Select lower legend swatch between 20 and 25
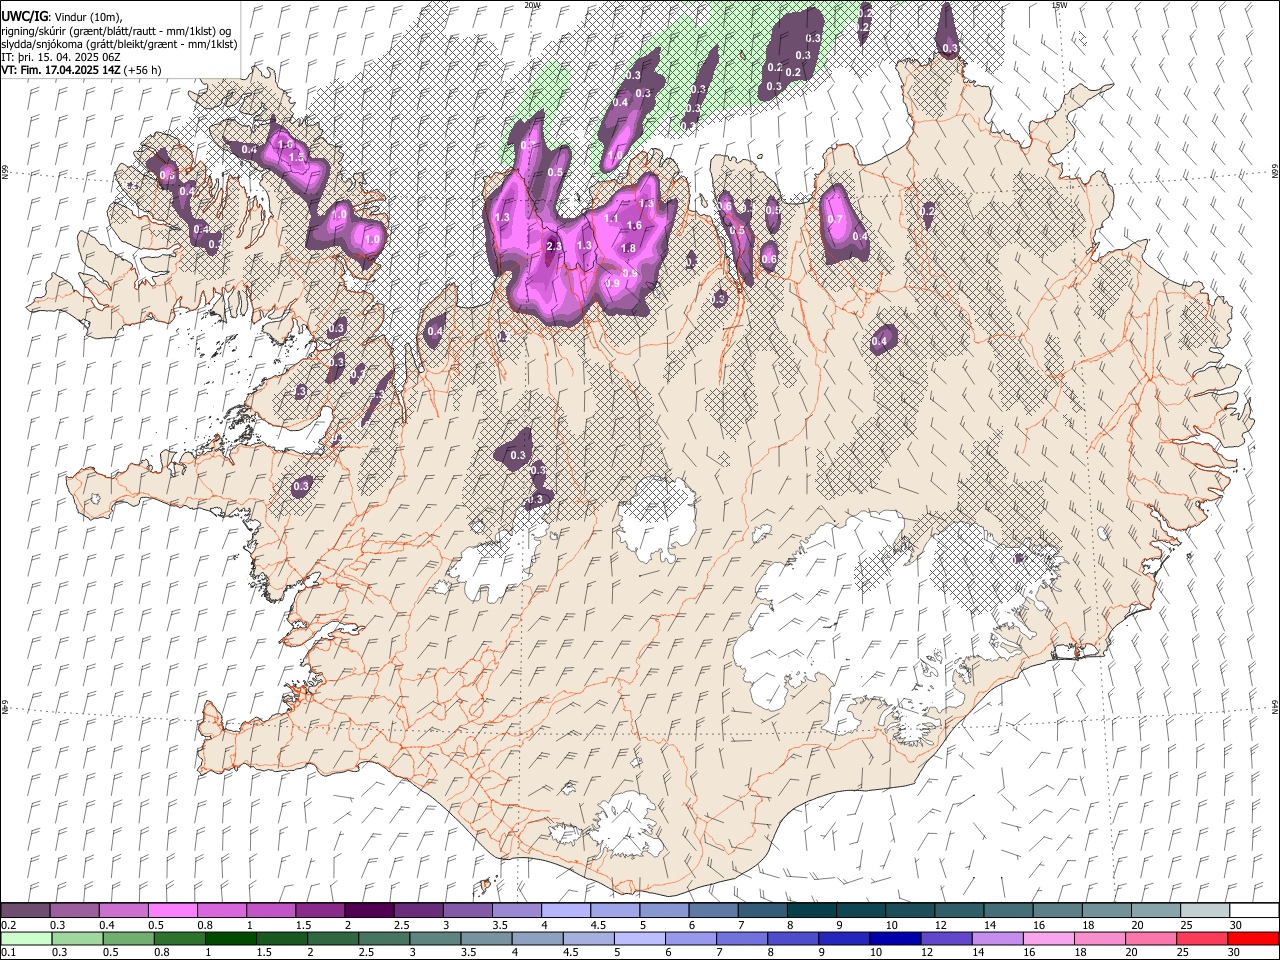 [x=1150, y=938]
